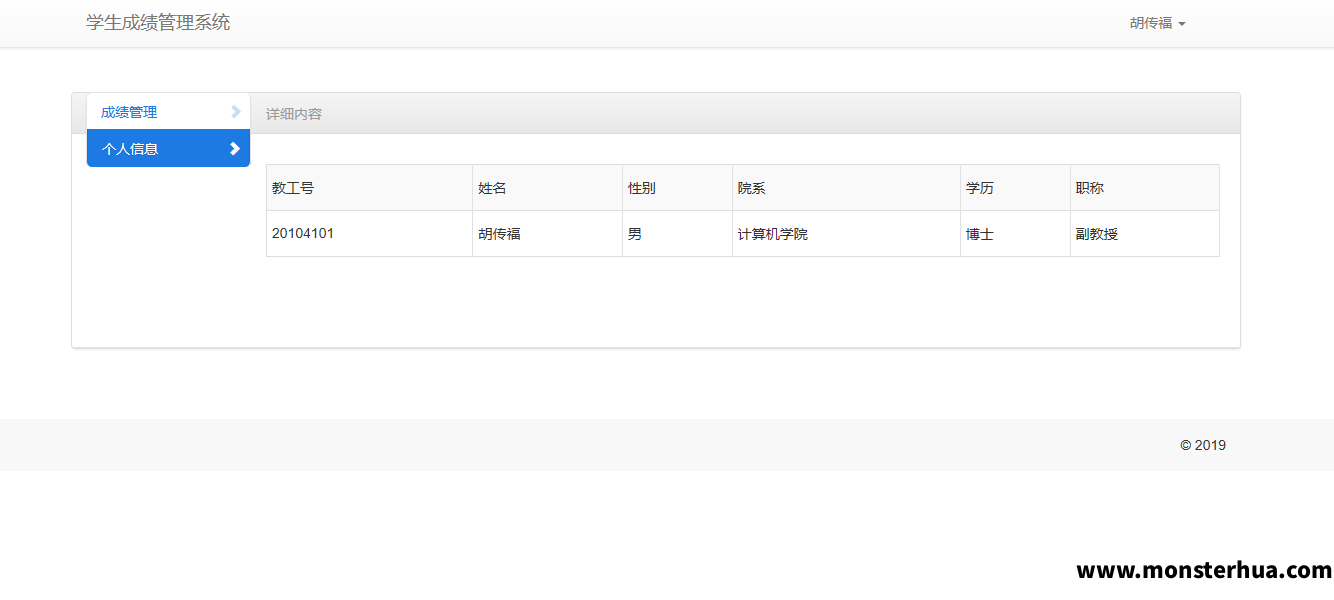Select the 胡传福 name table cell

point(547,234)
